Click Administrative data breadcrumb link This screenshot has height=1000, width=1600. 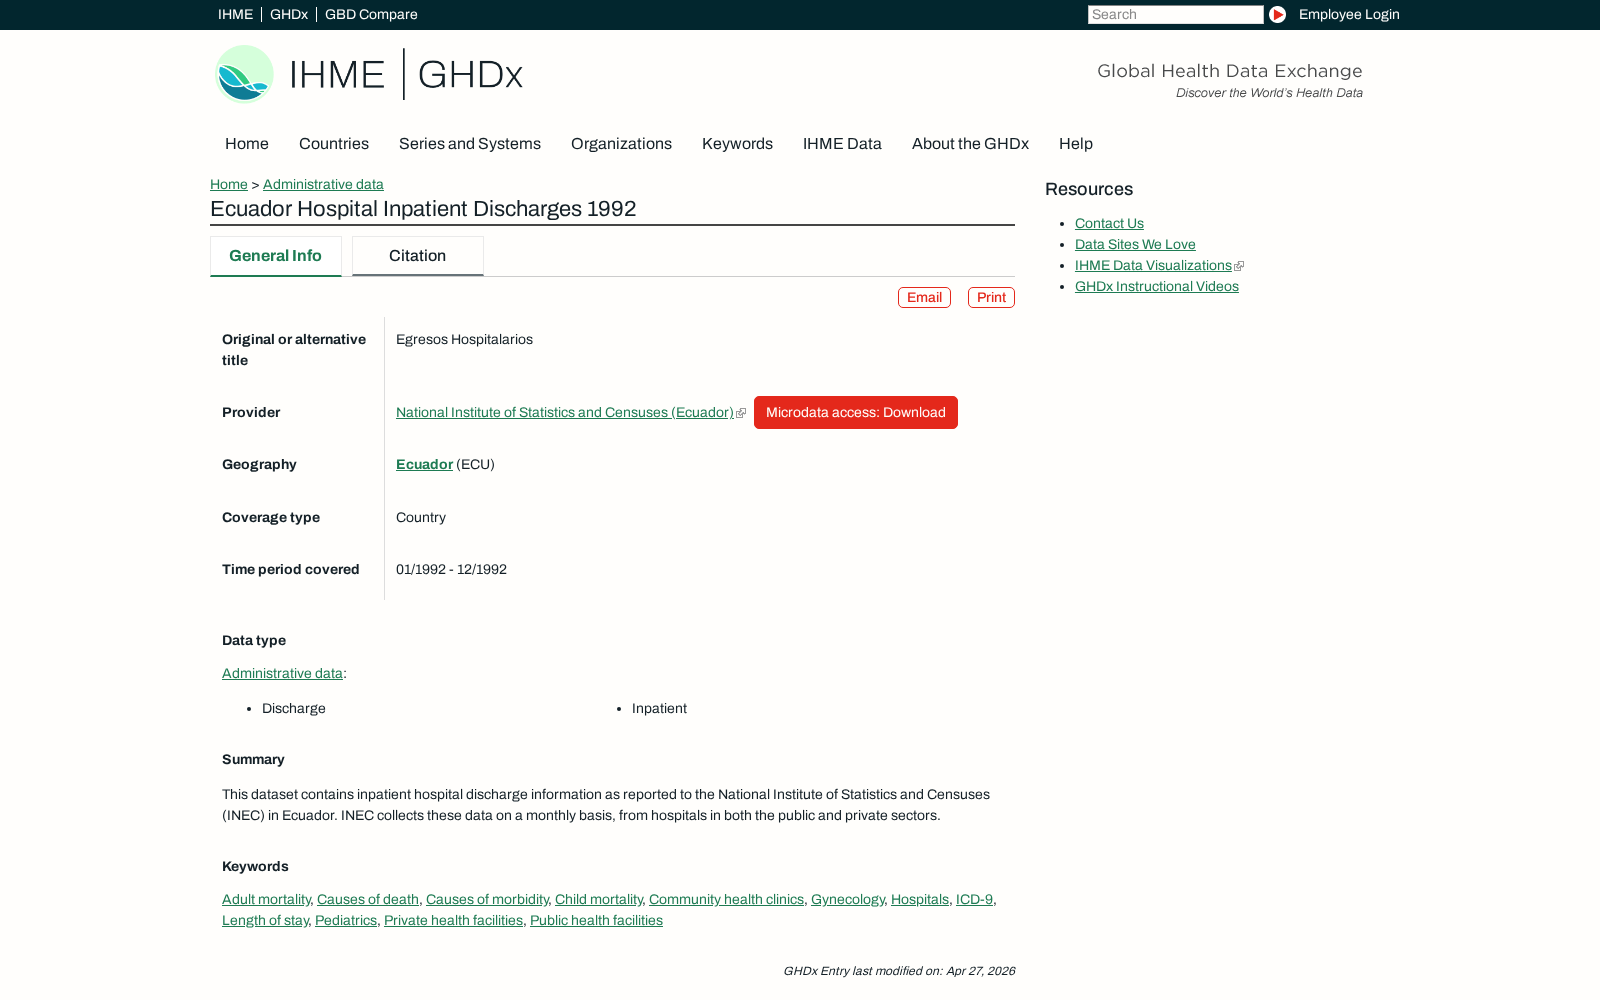coord(323,184)
